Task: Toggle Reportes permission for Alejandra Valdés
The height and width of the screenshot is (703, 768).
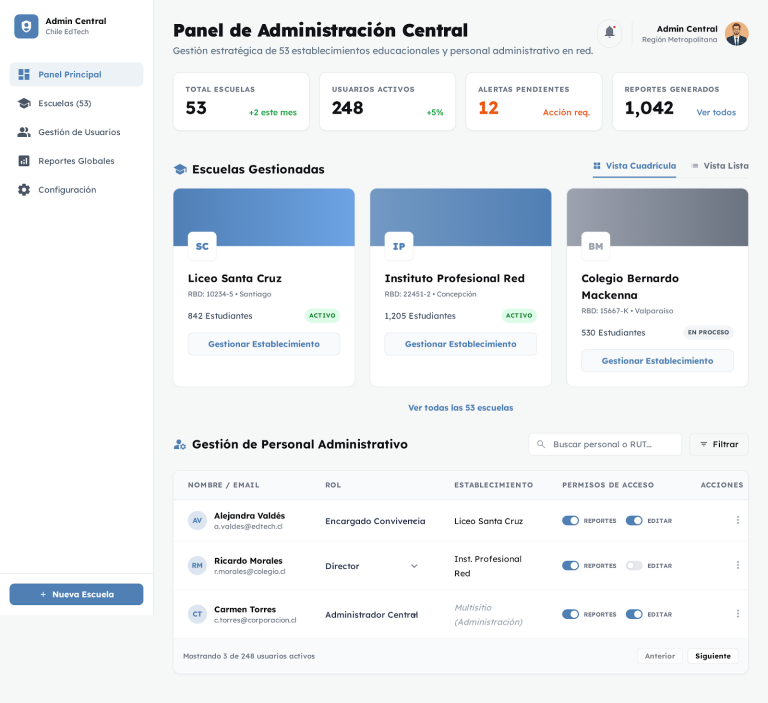Action: click(x=570, y=520)
